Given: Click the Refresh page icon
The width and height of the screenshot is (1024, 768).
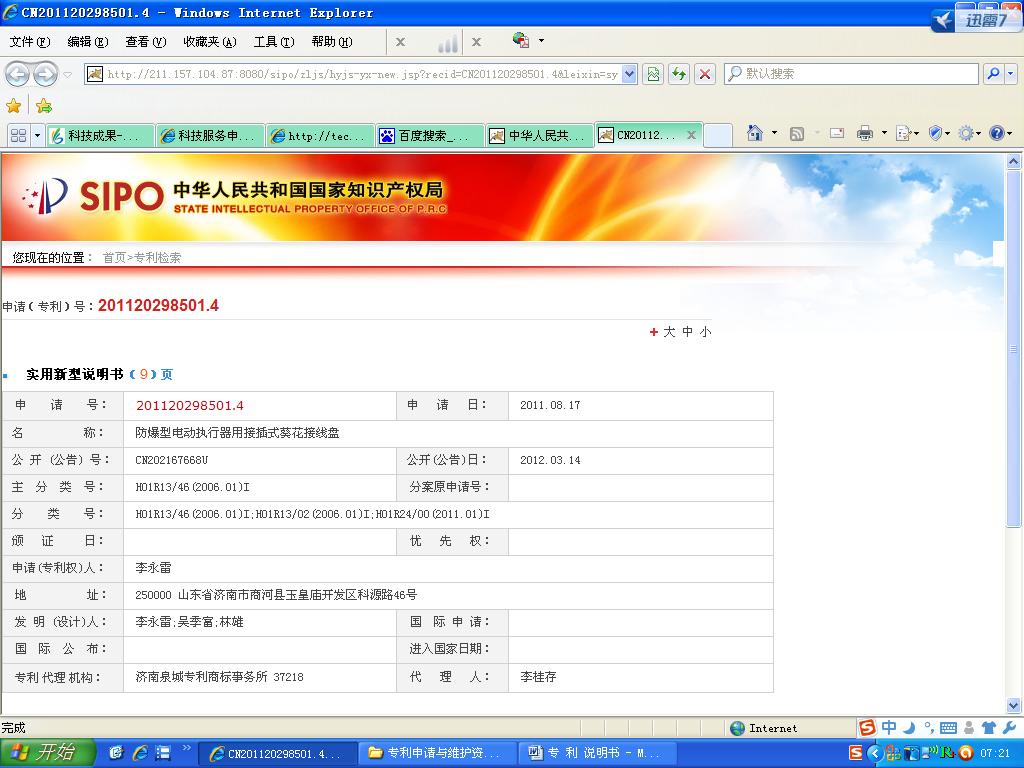Looking at the screenshot, I should click(679, 74).
